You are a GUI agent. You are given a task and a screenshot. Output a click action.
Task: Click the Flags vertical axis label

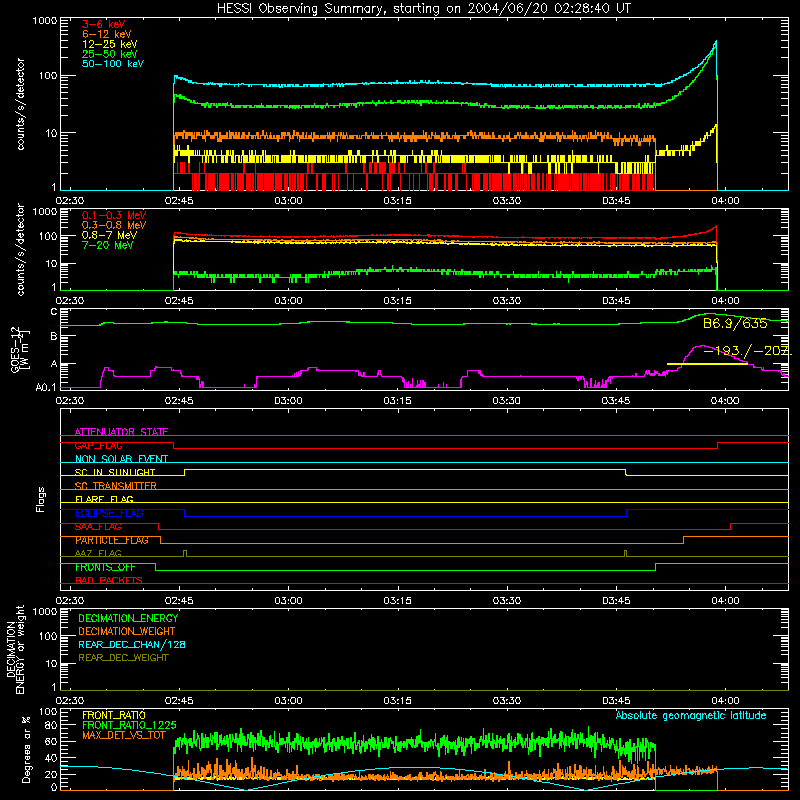click(41, 499)
